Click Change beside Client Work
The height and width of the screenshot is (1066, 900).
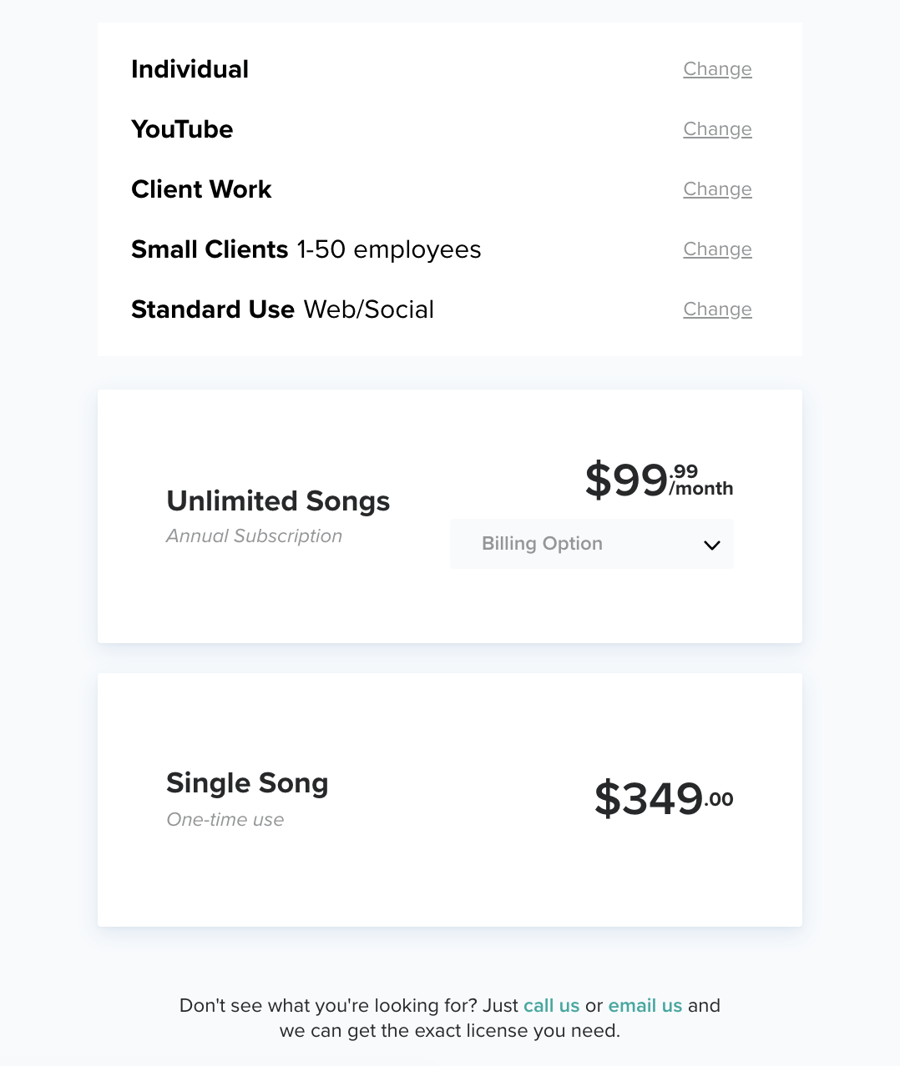[717, 189]
